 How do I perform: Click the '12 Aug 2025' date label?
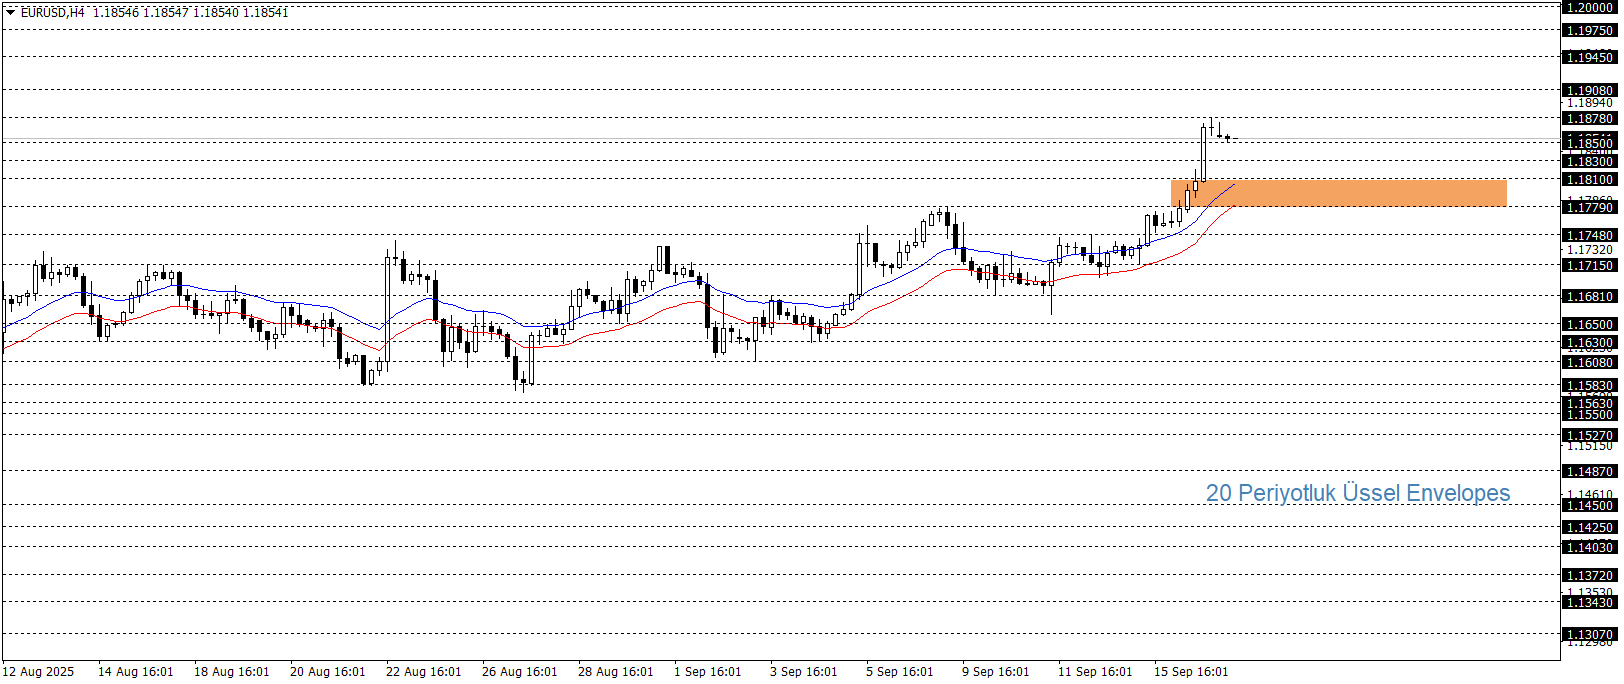pos(38,671)
